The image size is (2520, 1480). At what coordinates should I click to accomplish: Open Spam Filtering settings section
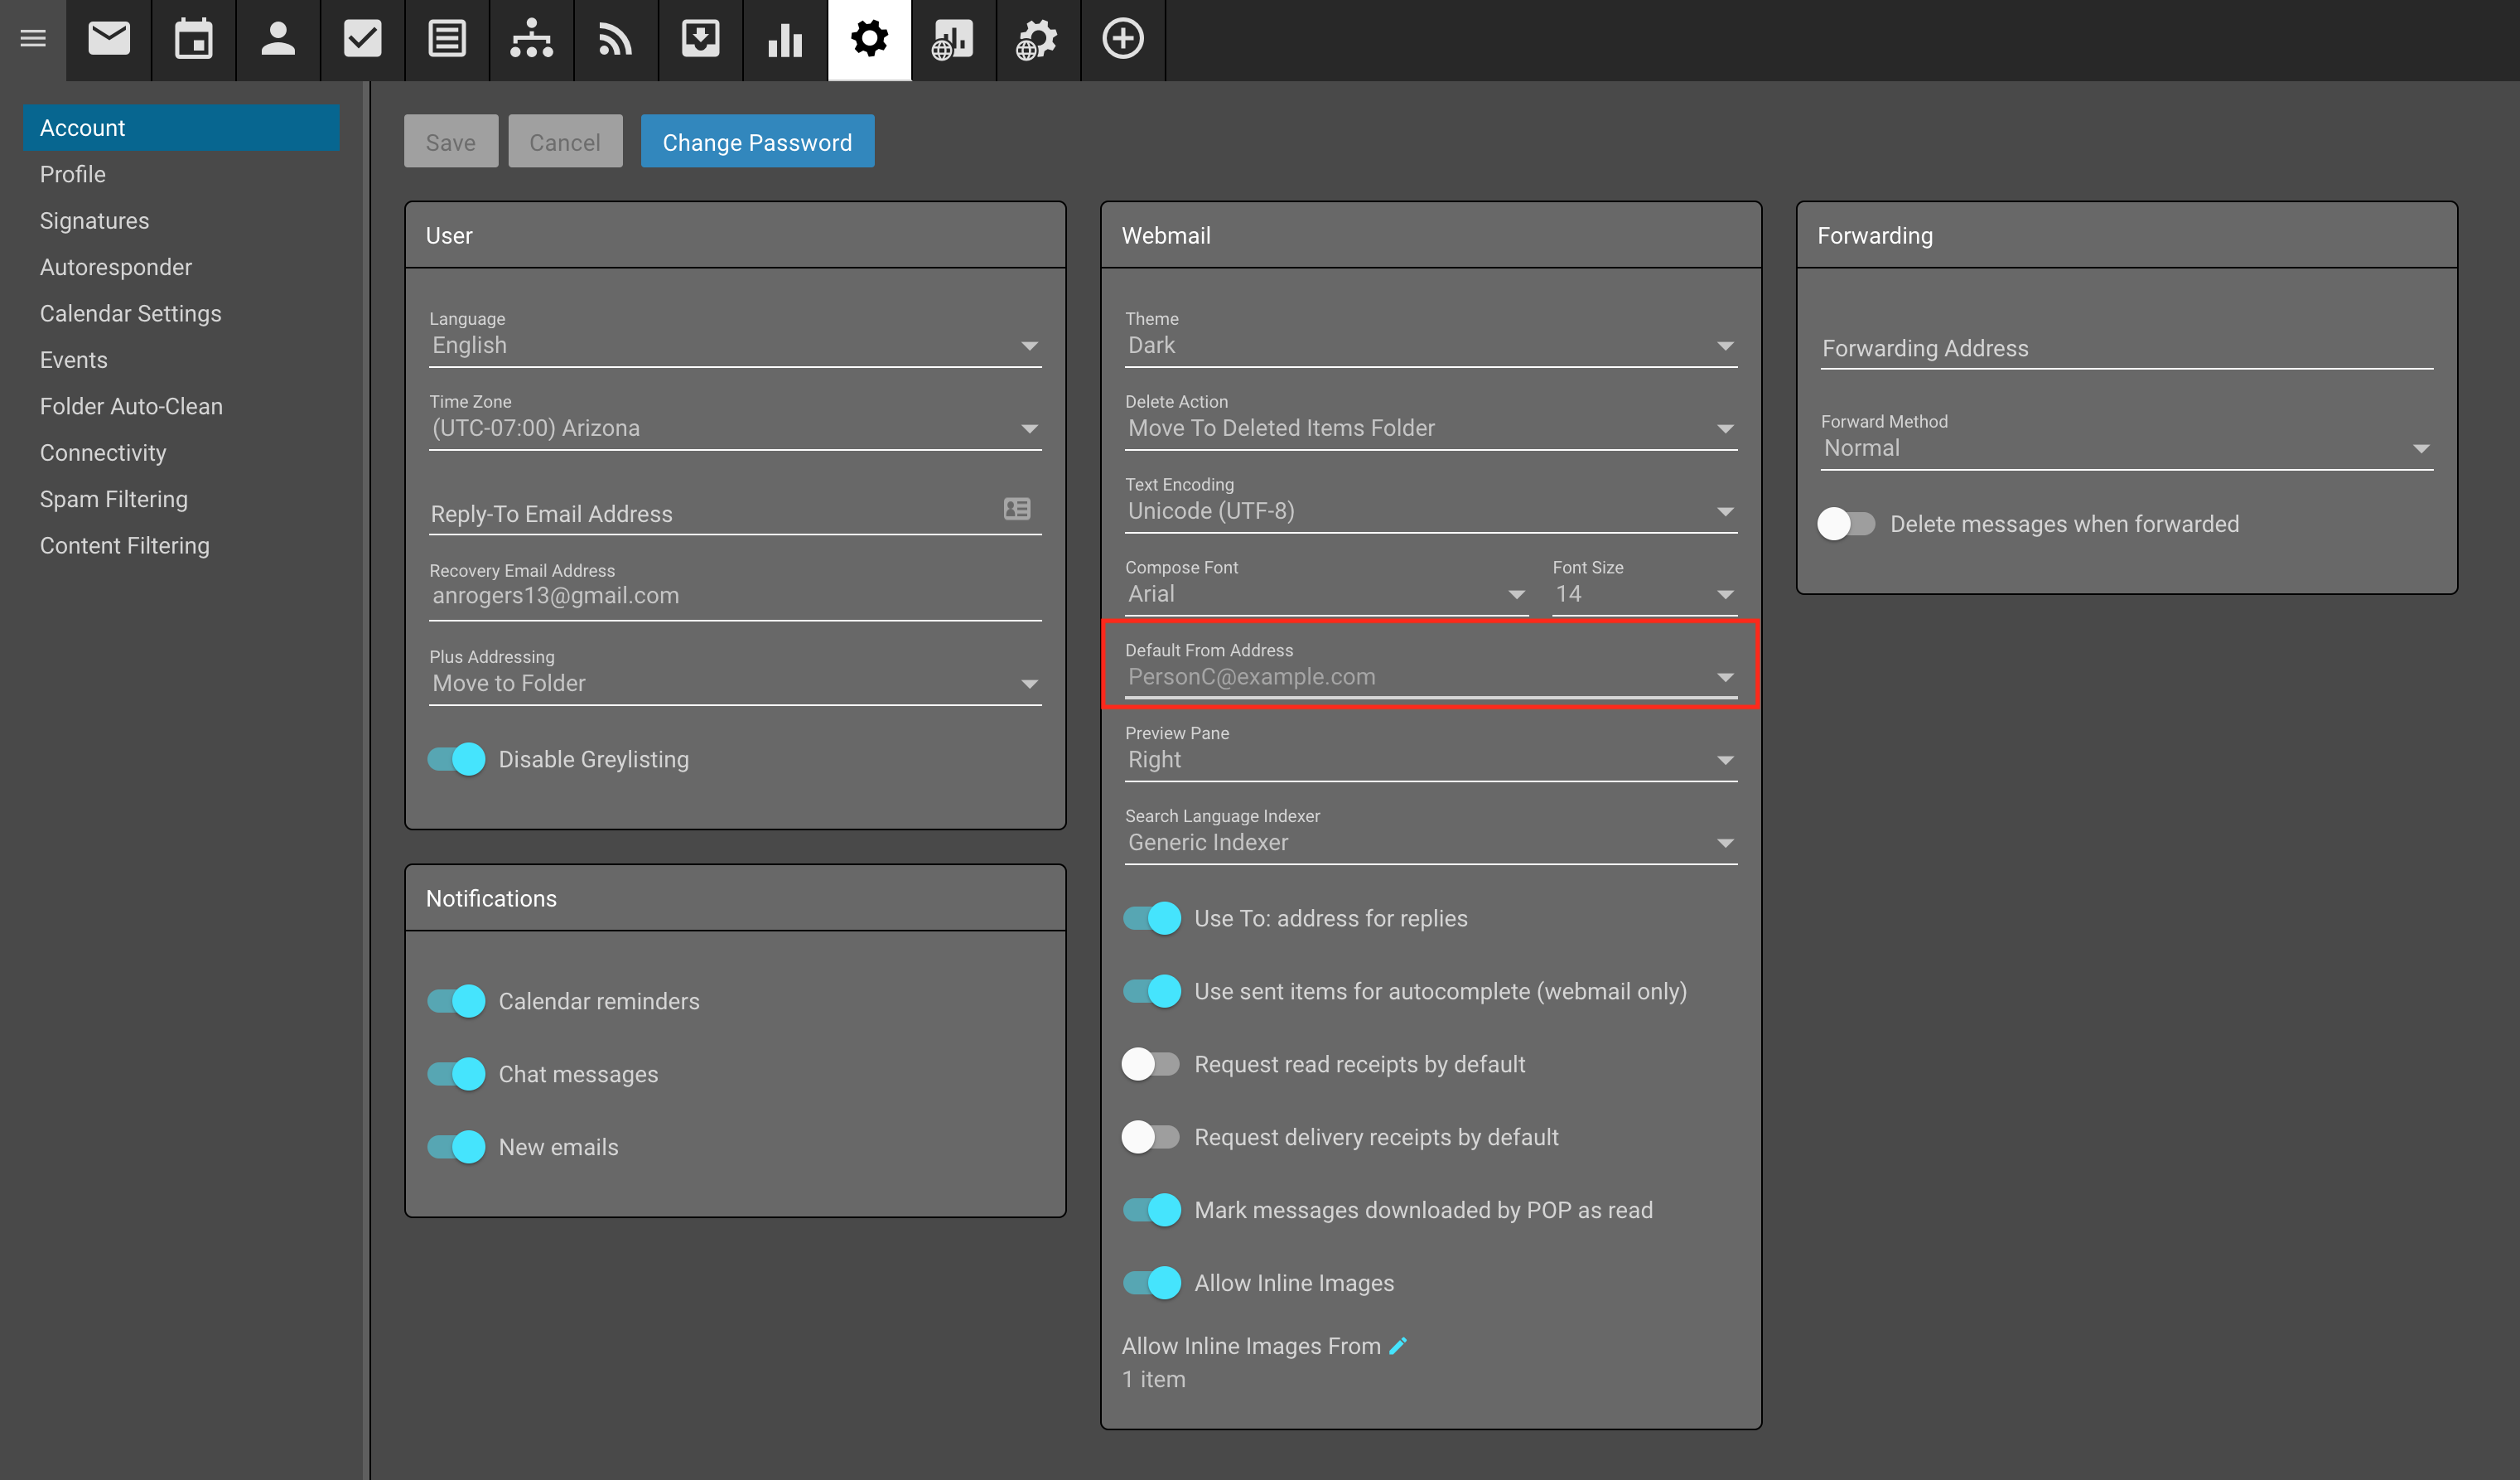click(113, 499)
